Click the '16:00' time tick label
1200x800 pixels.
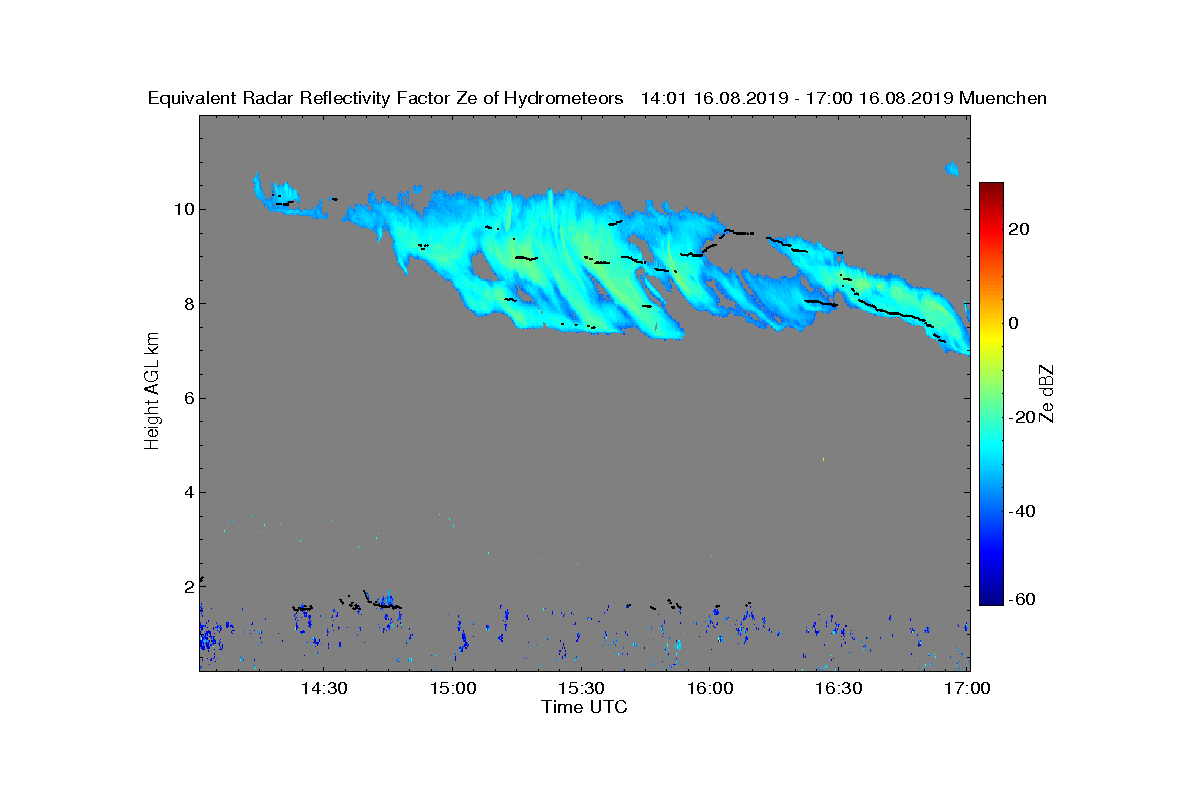709,689
